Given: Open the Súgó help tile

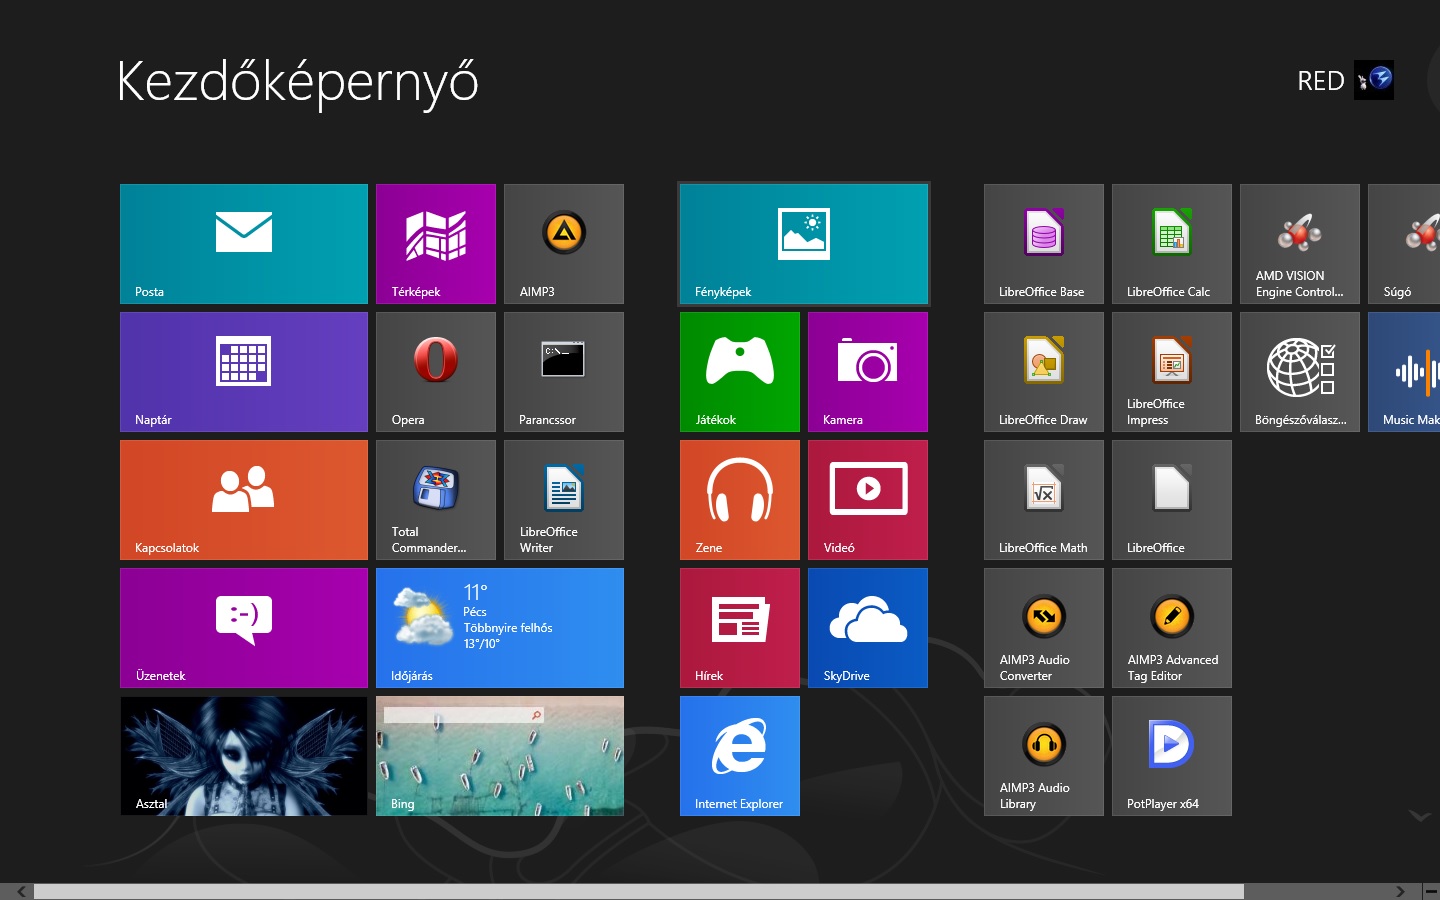Looking at the screenshot, I should pos(1404,244).
